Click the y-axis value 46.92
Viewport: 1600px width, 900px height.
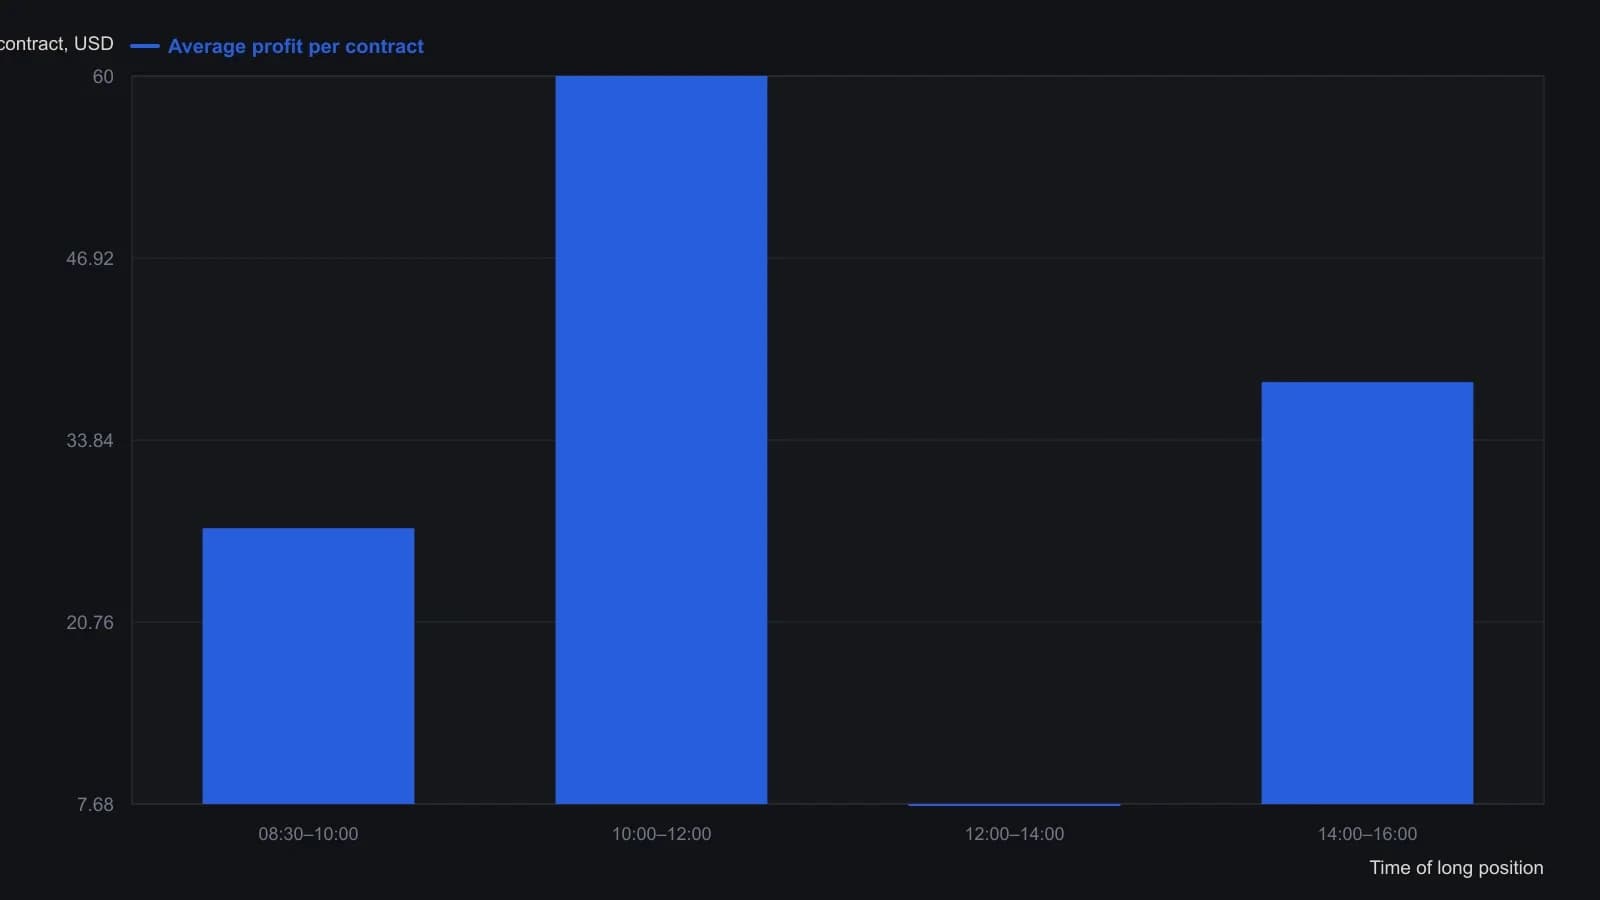point(90,259)
